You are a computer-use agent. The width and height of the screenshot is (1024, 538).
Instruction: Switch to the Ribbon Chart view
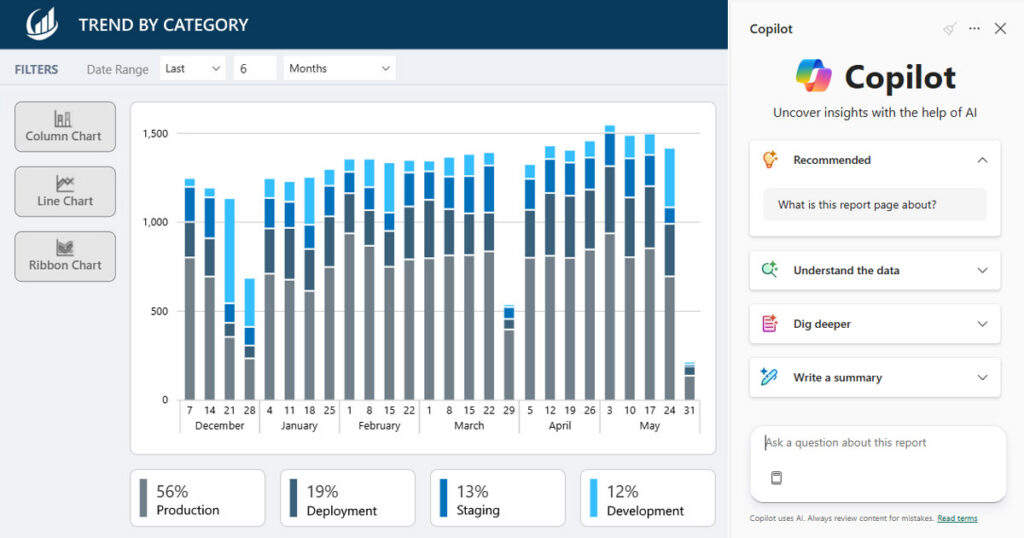pos(65,256)
